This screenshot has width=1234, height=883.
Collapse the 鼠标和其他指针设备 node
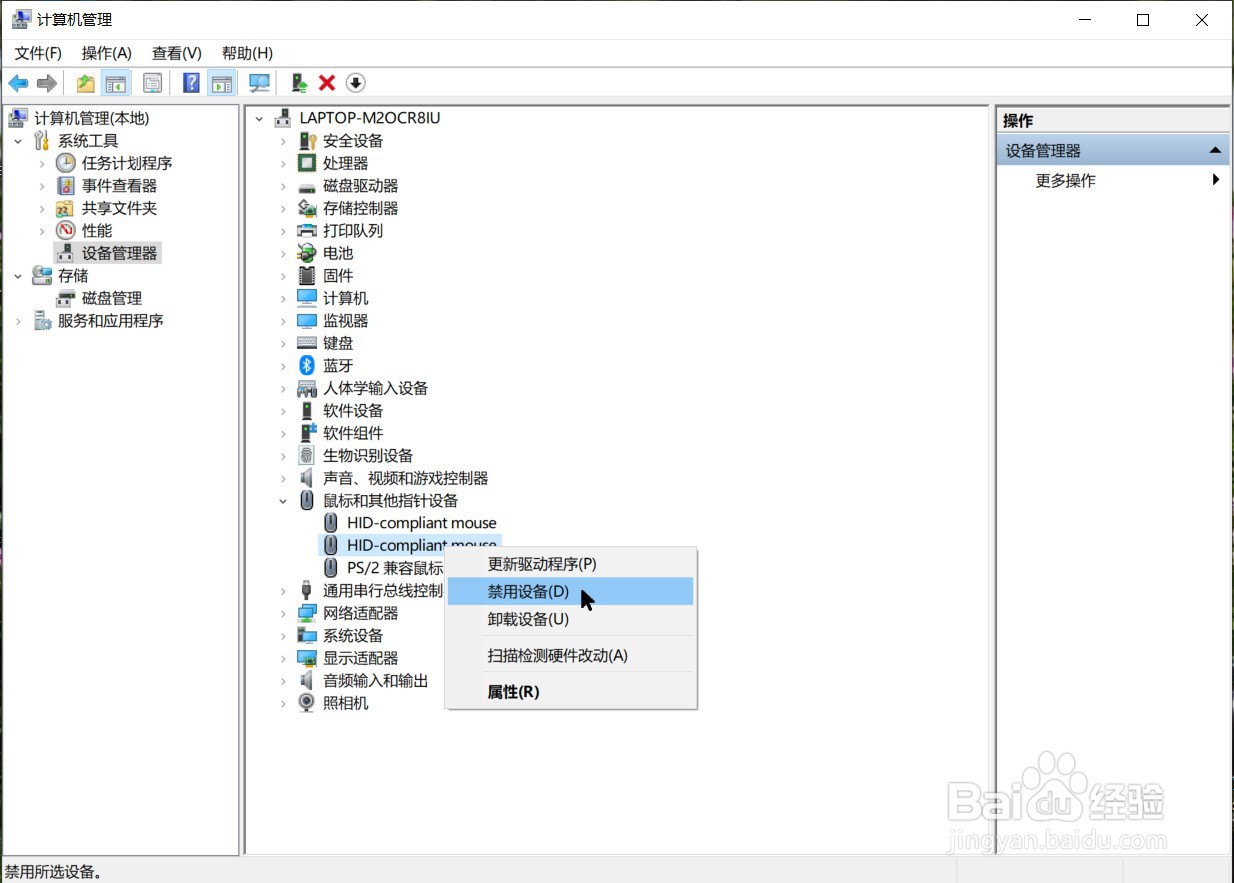(x=283, y=501)
